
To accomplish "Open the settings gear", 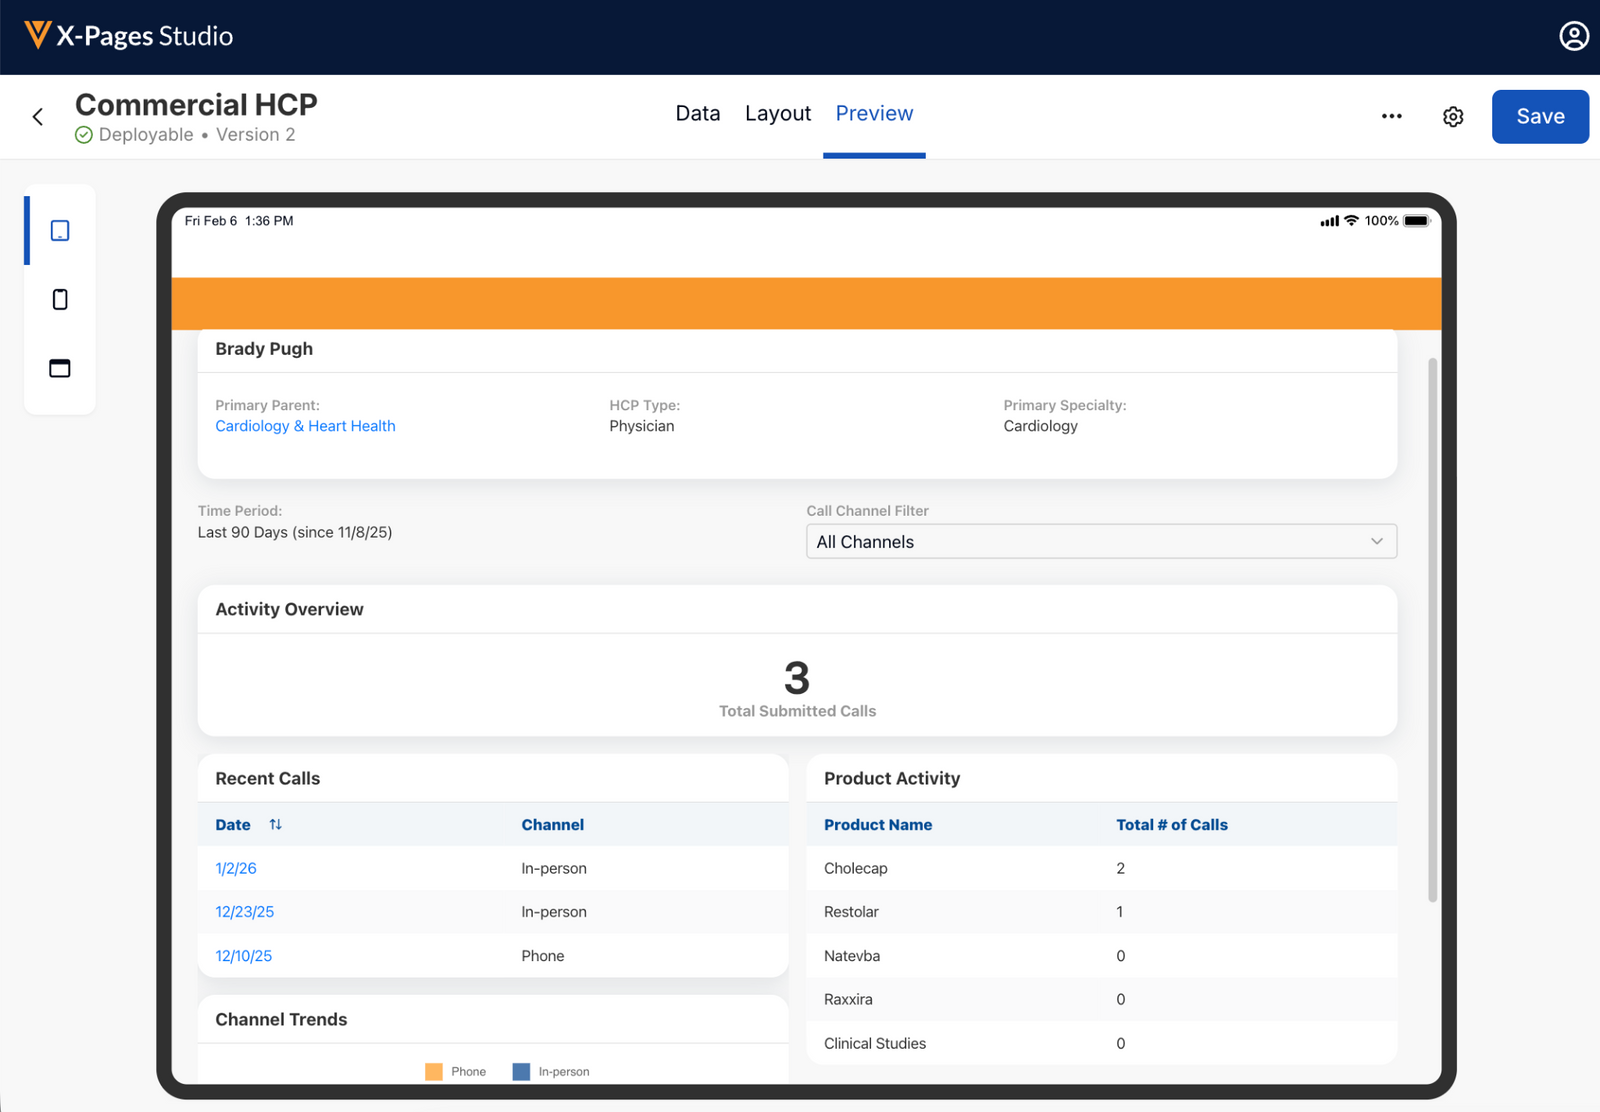I will click(1453, 116).
